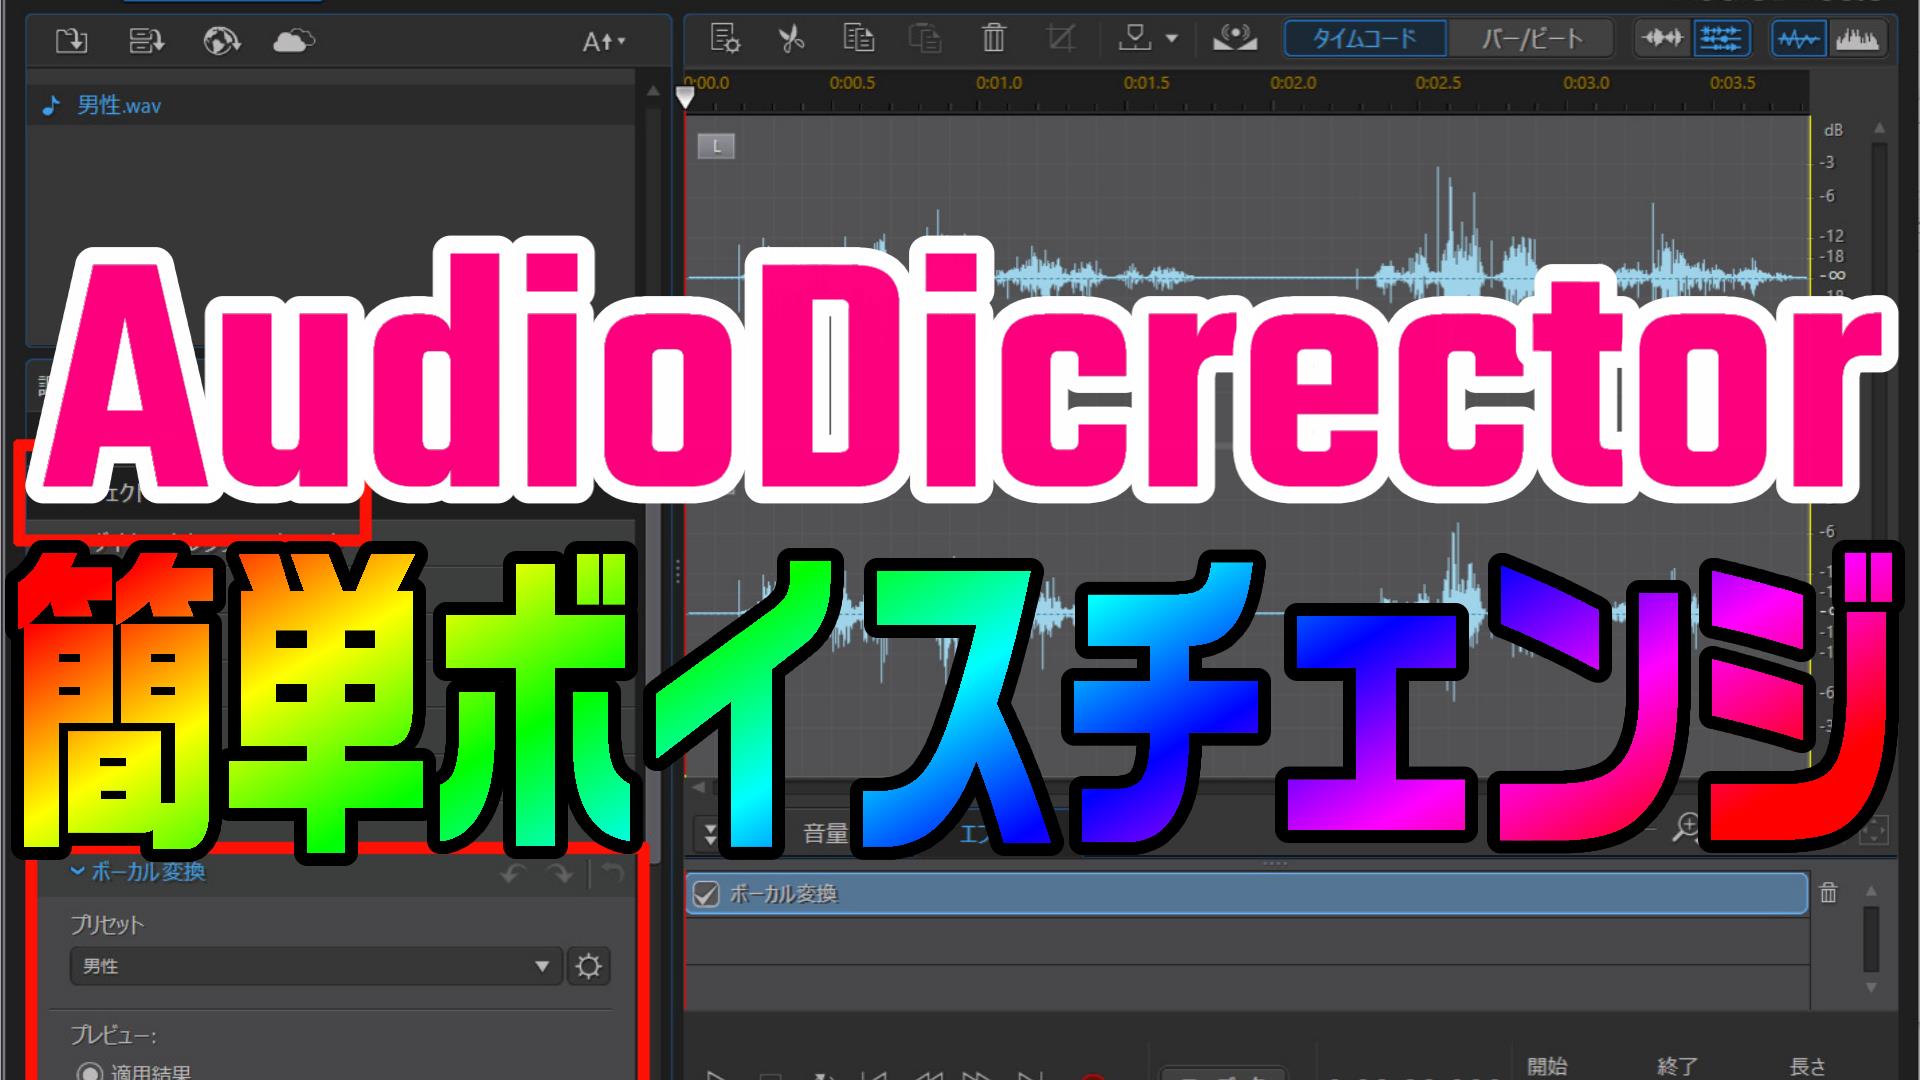Click effect list scroll up arrow
Image resolution: width=1920 pixels, height=1080 pixels.
(1870, 889)
